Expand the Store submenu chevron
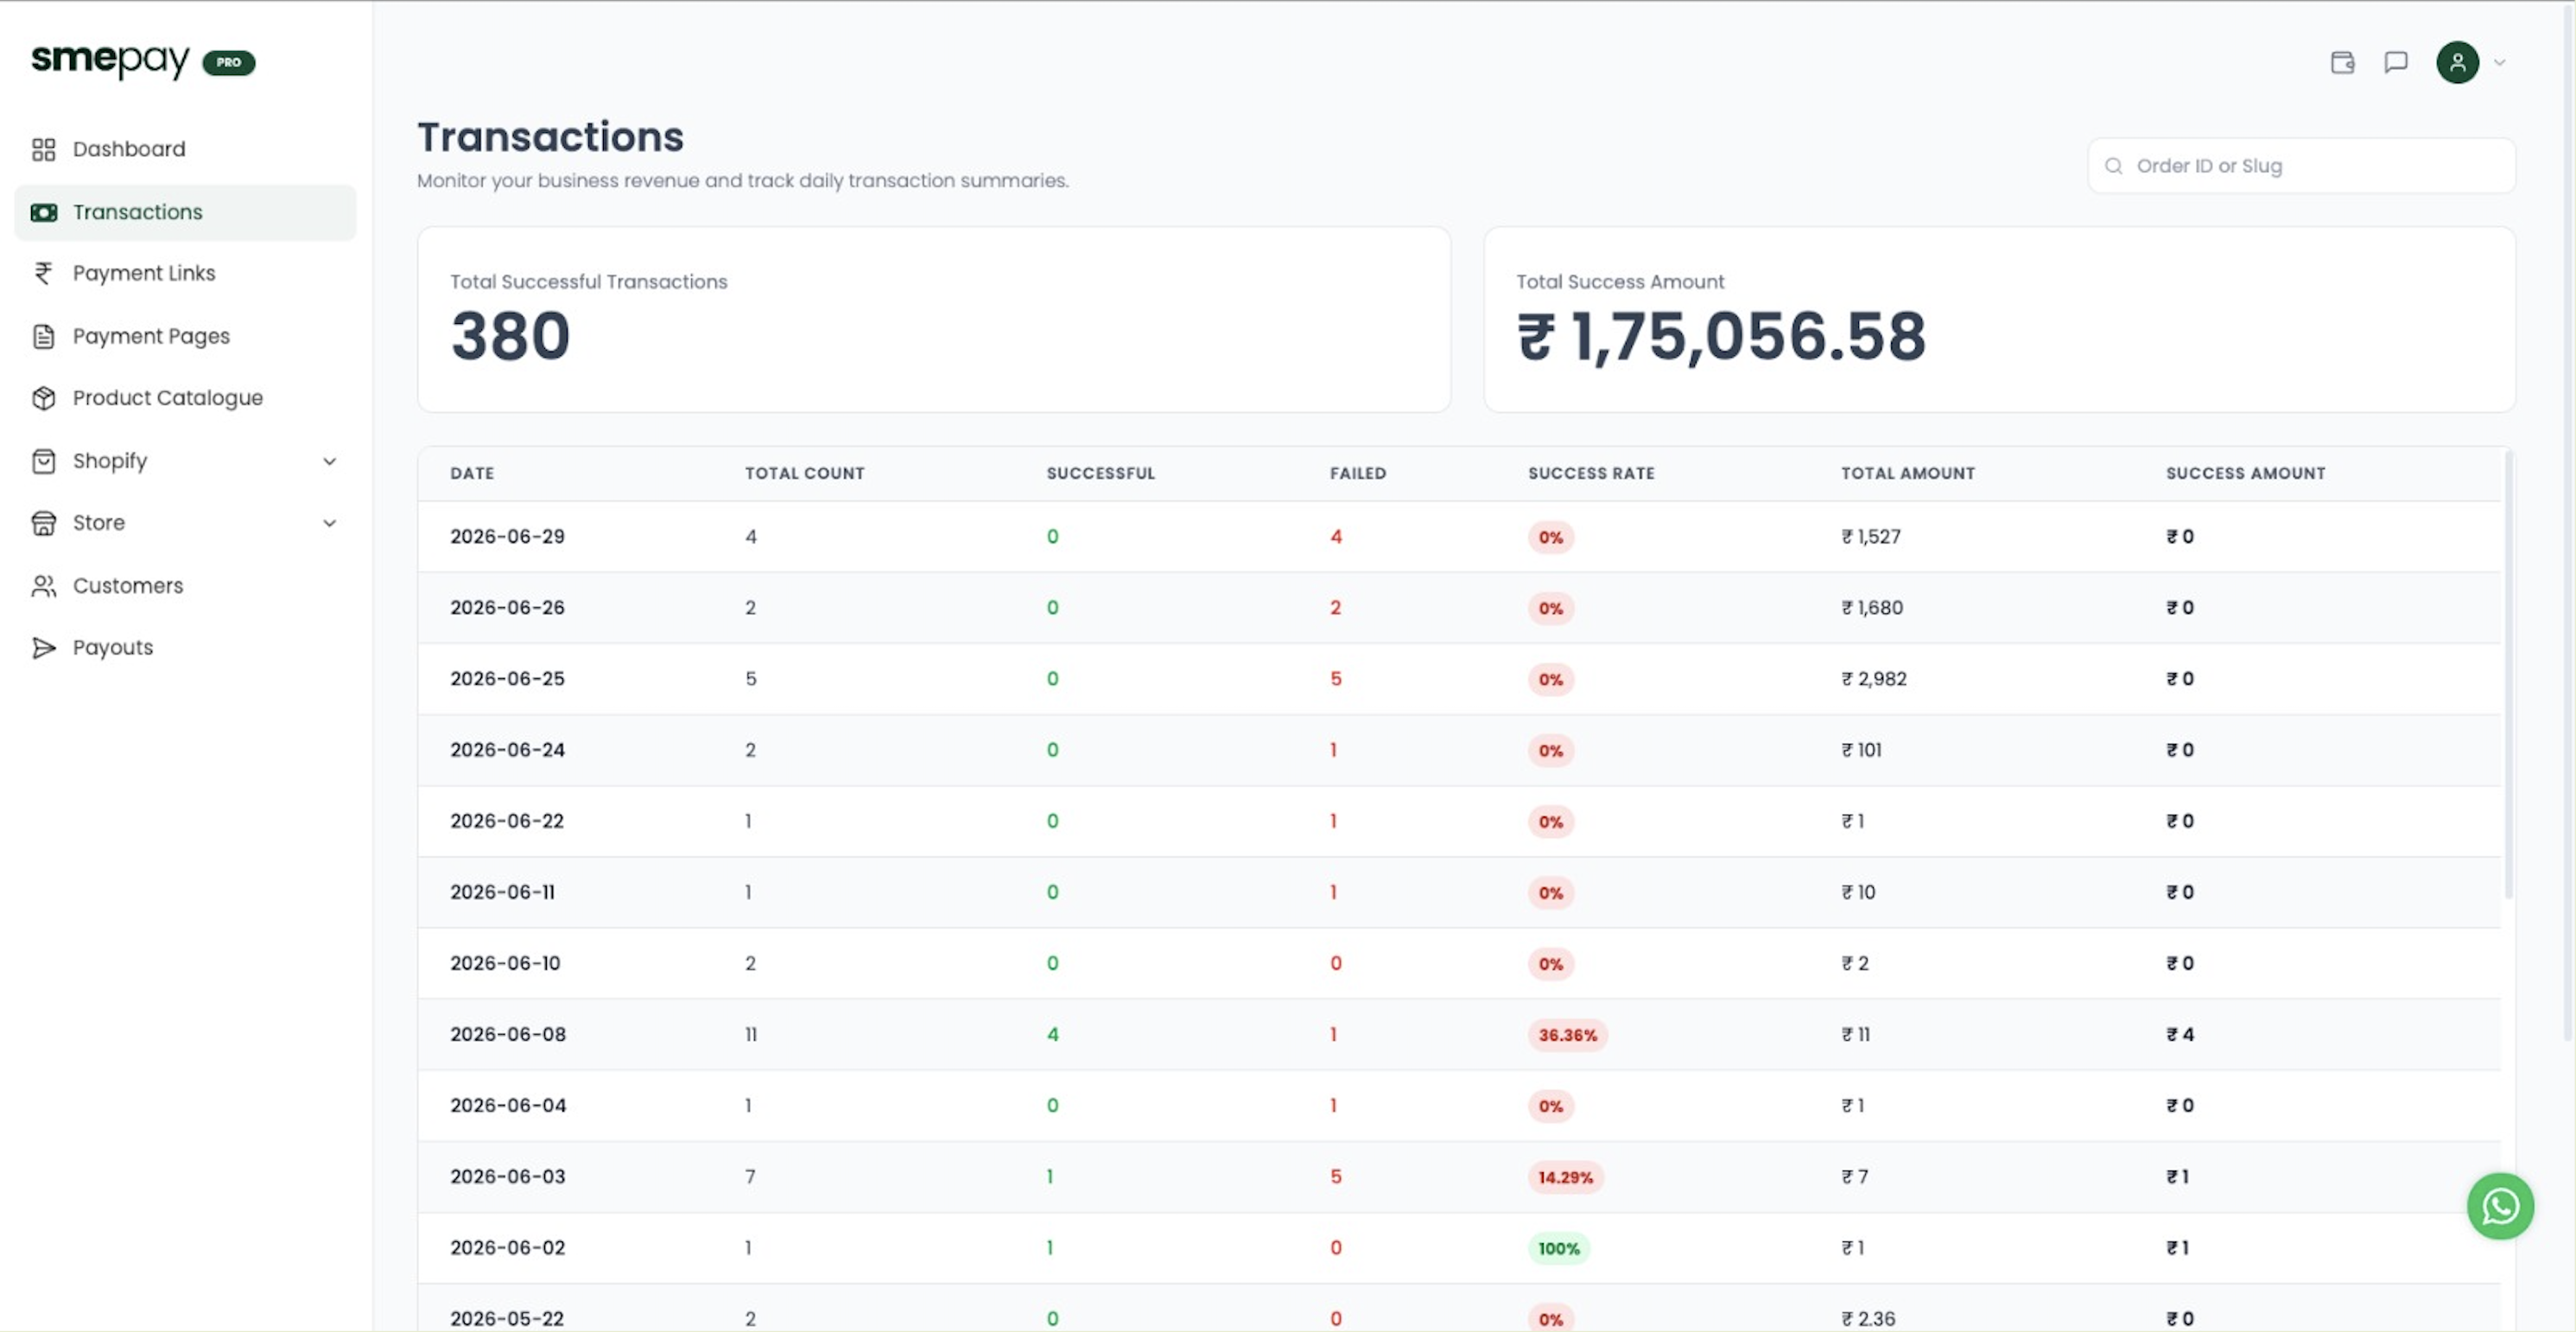 [329, 523]
